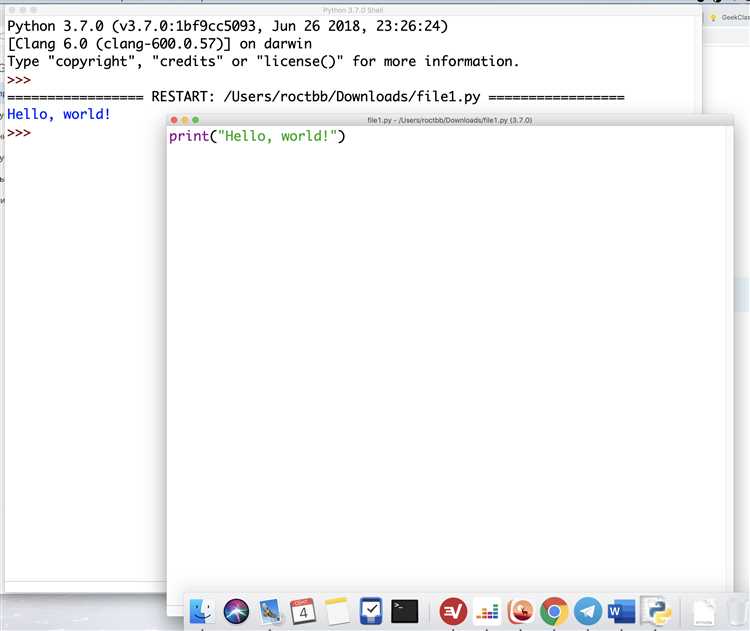750x631 pixels.
Task: Click the last >>> shell prompt
Action: tap(19, 133)
